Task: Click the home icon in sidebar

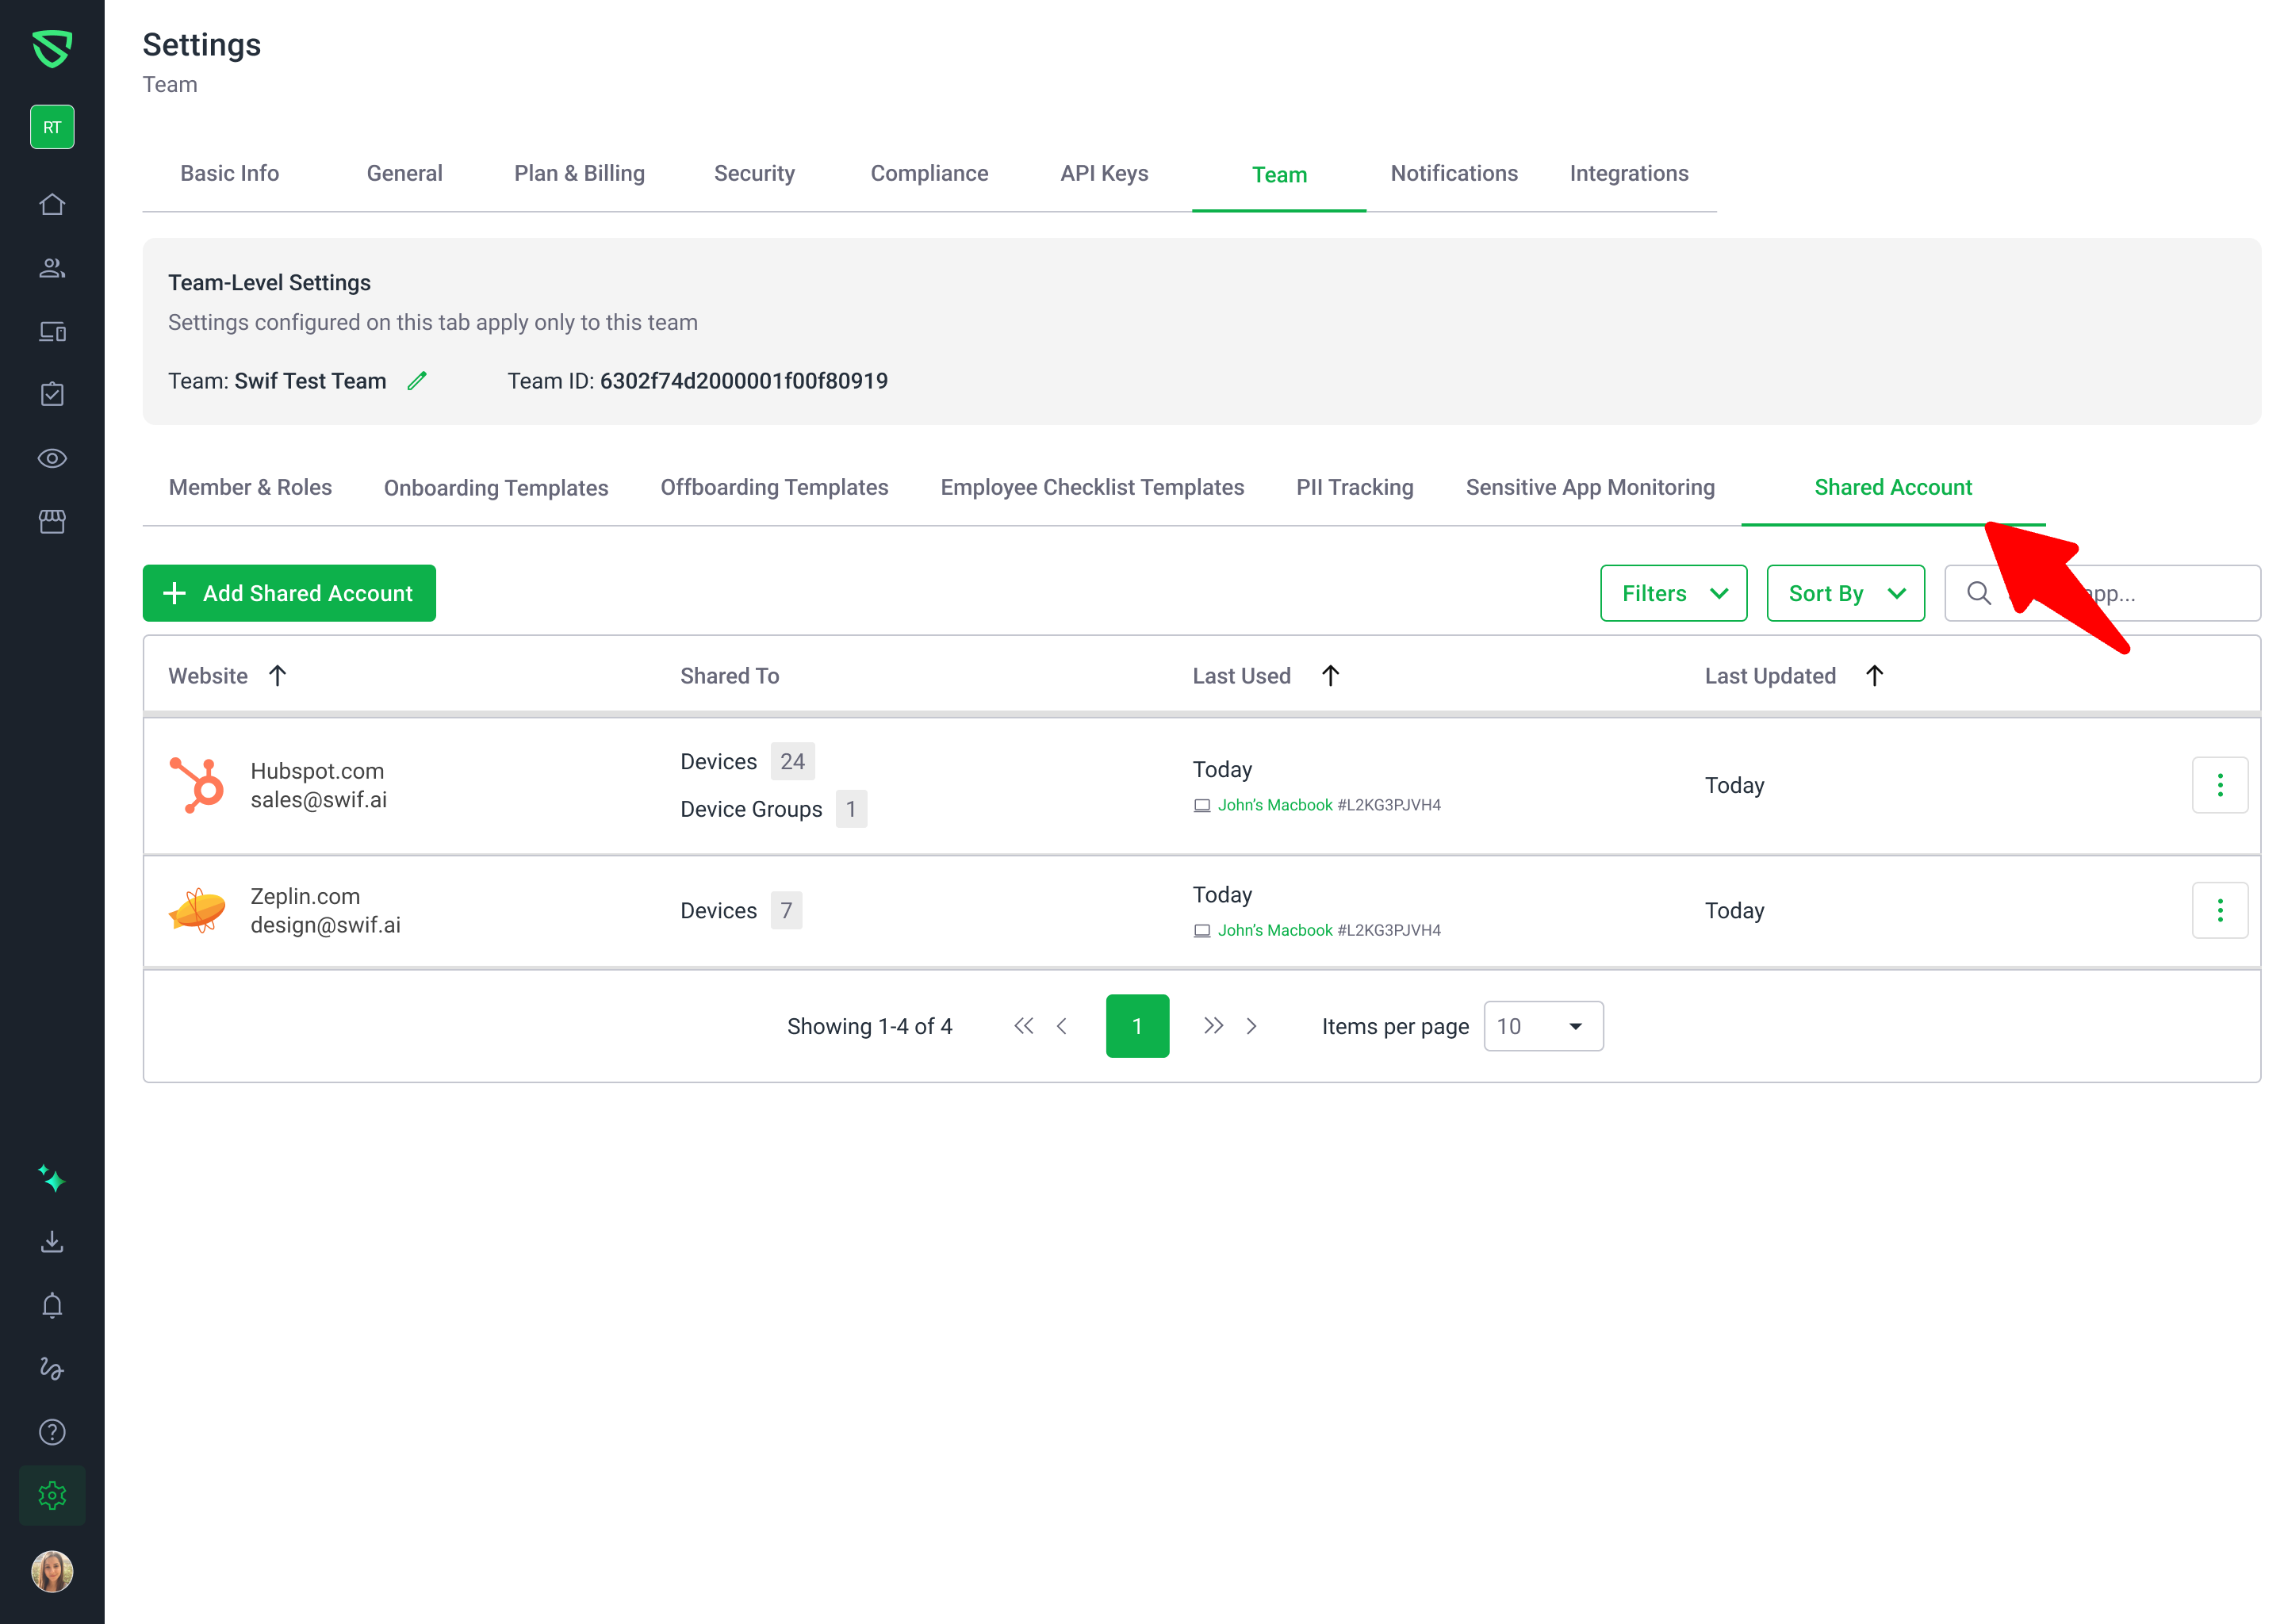Action: (52, 205)
